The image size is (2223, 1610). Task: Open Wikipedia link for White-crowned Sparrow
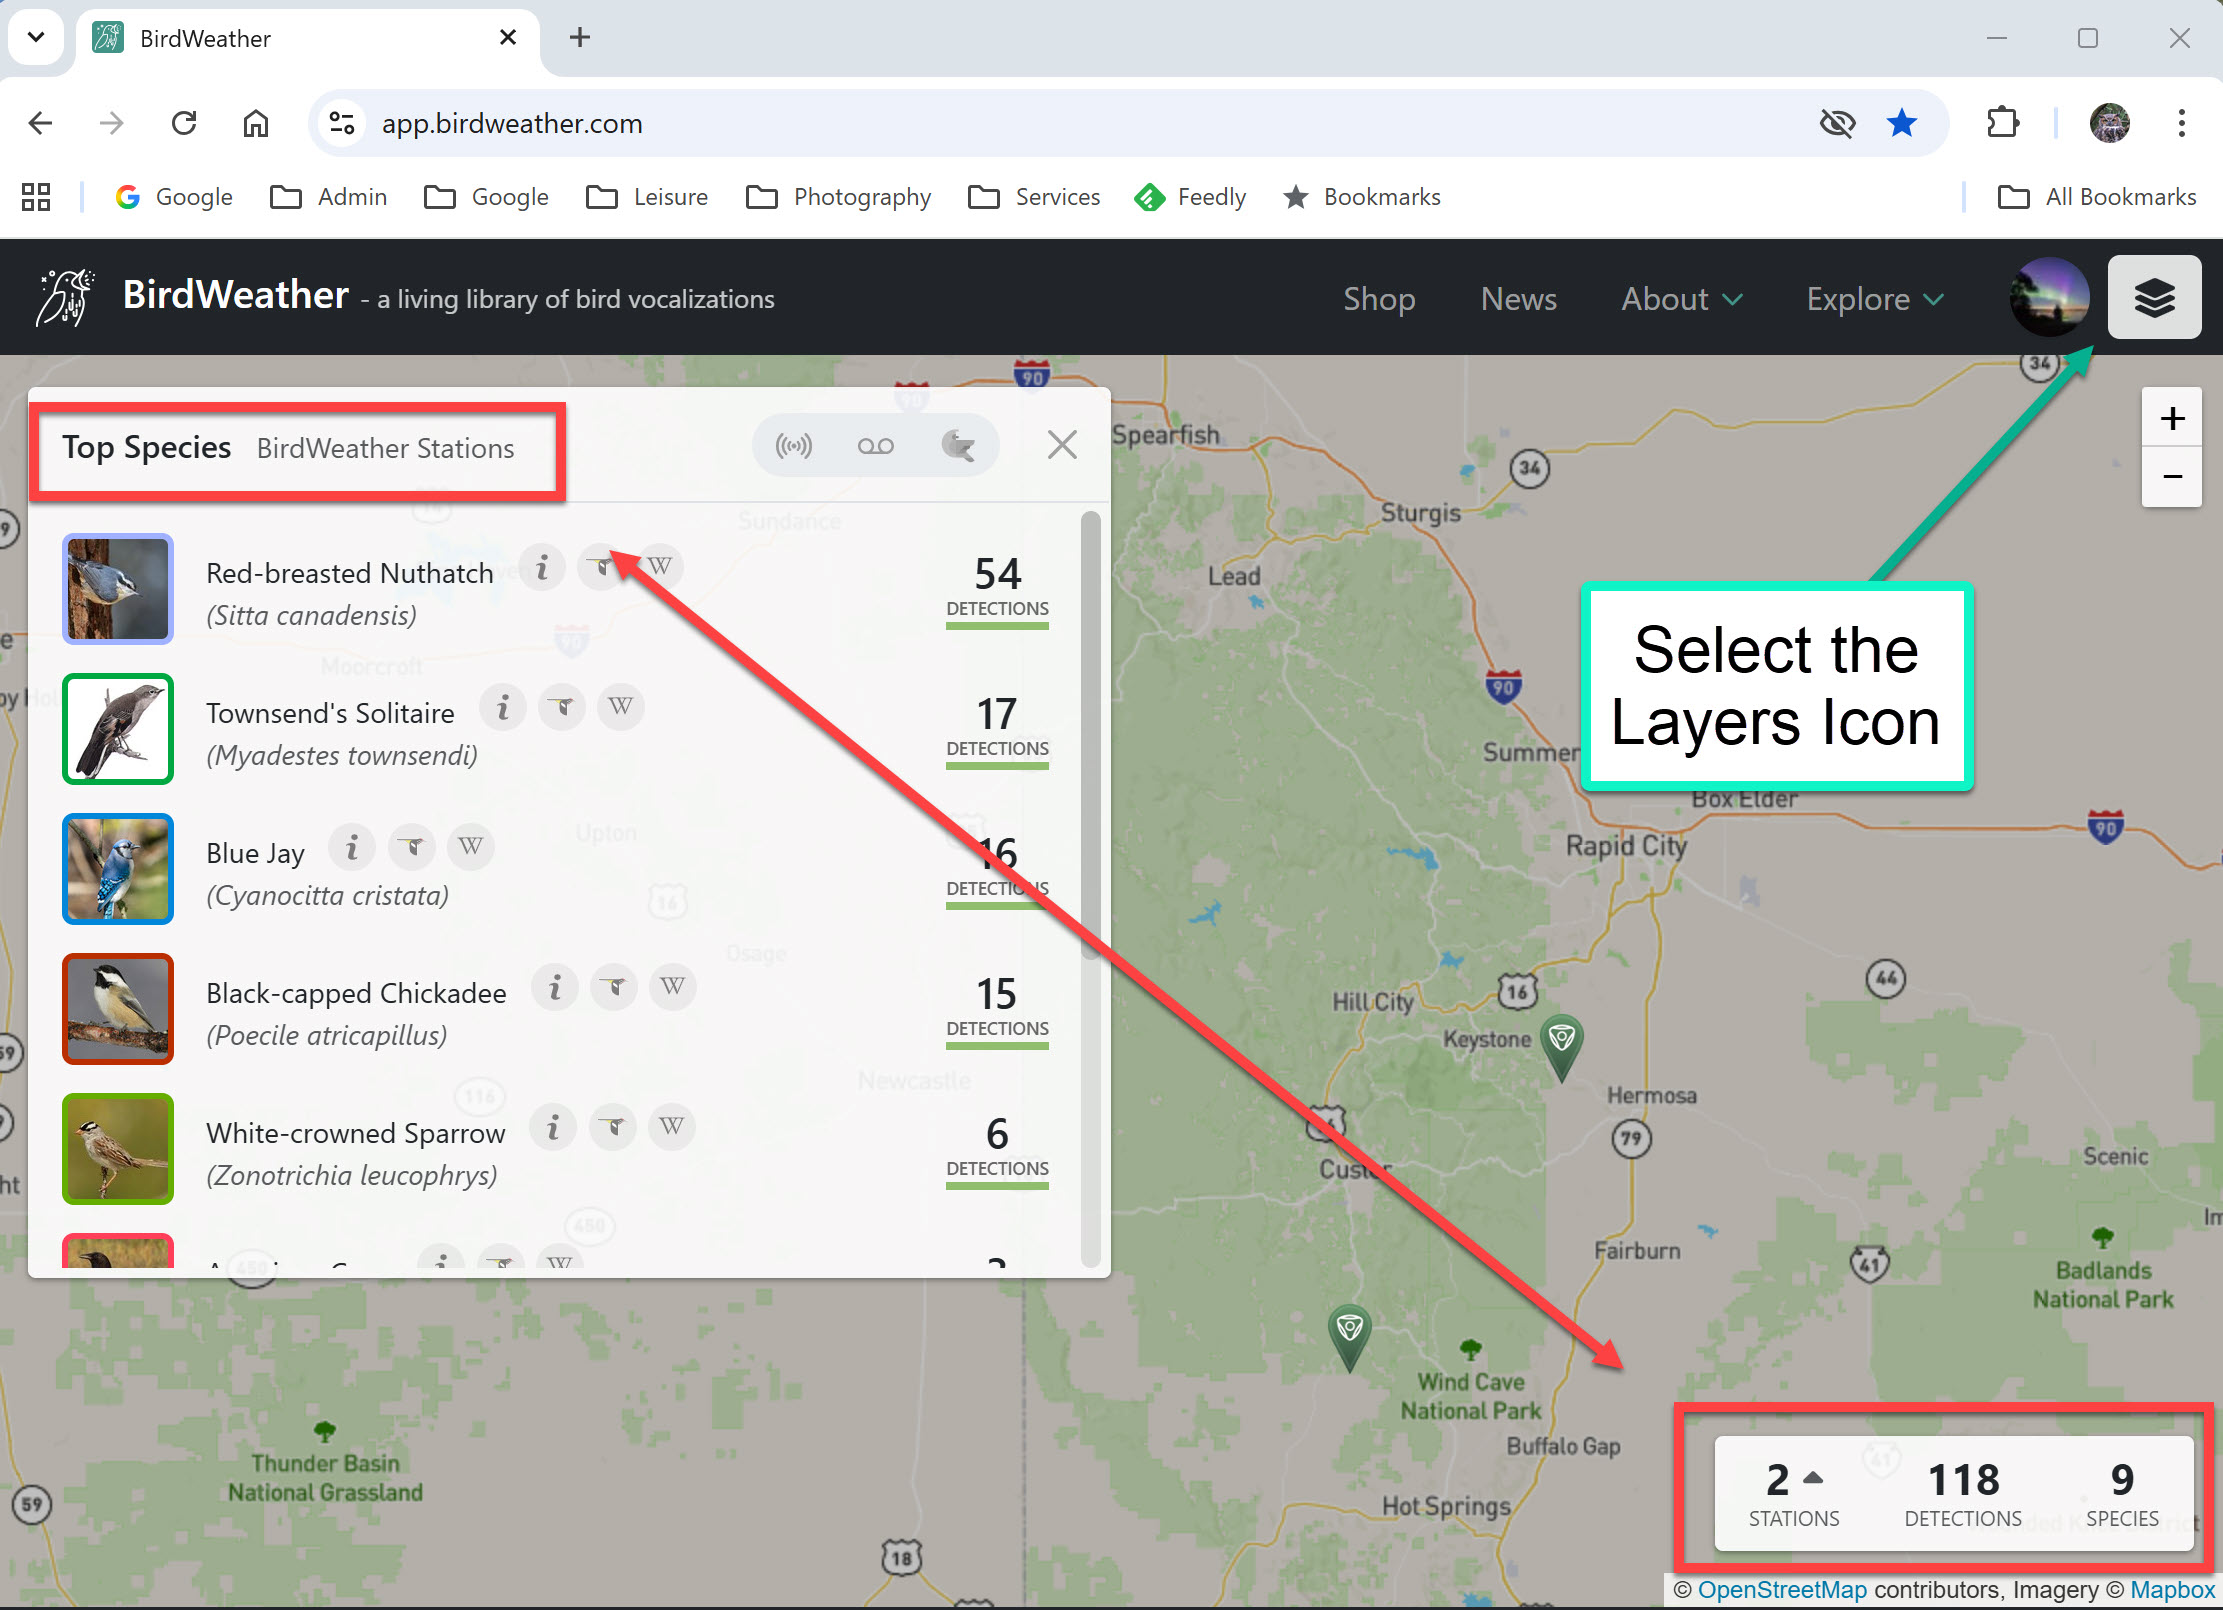pos(671,1127)
